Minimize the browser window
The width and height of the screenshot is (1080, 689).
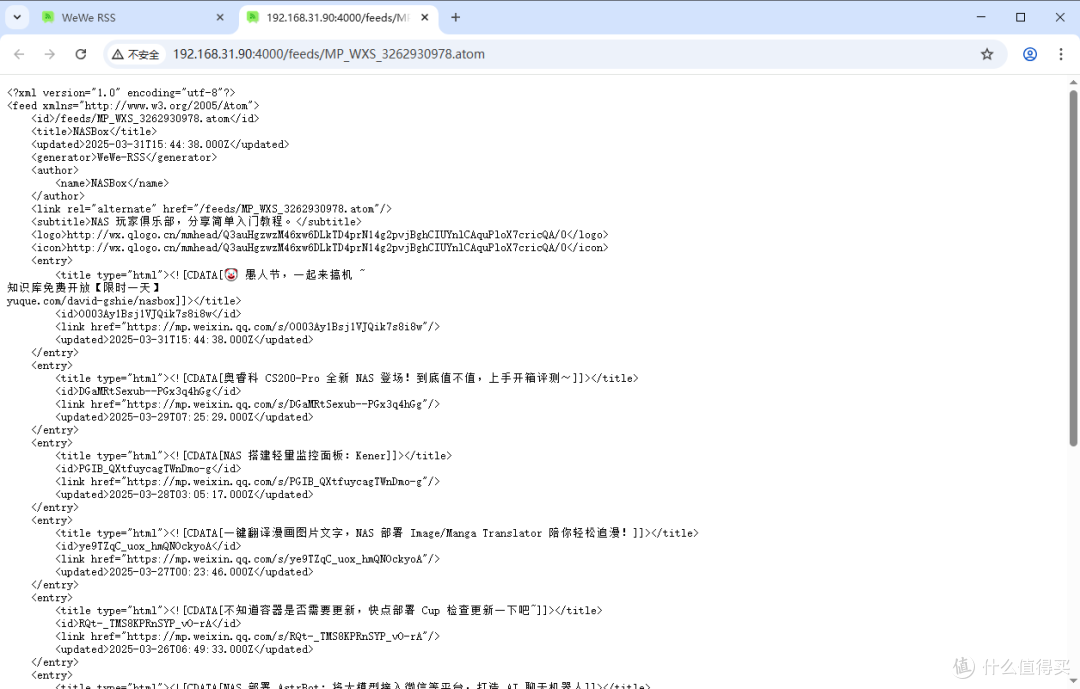(981, 17)
